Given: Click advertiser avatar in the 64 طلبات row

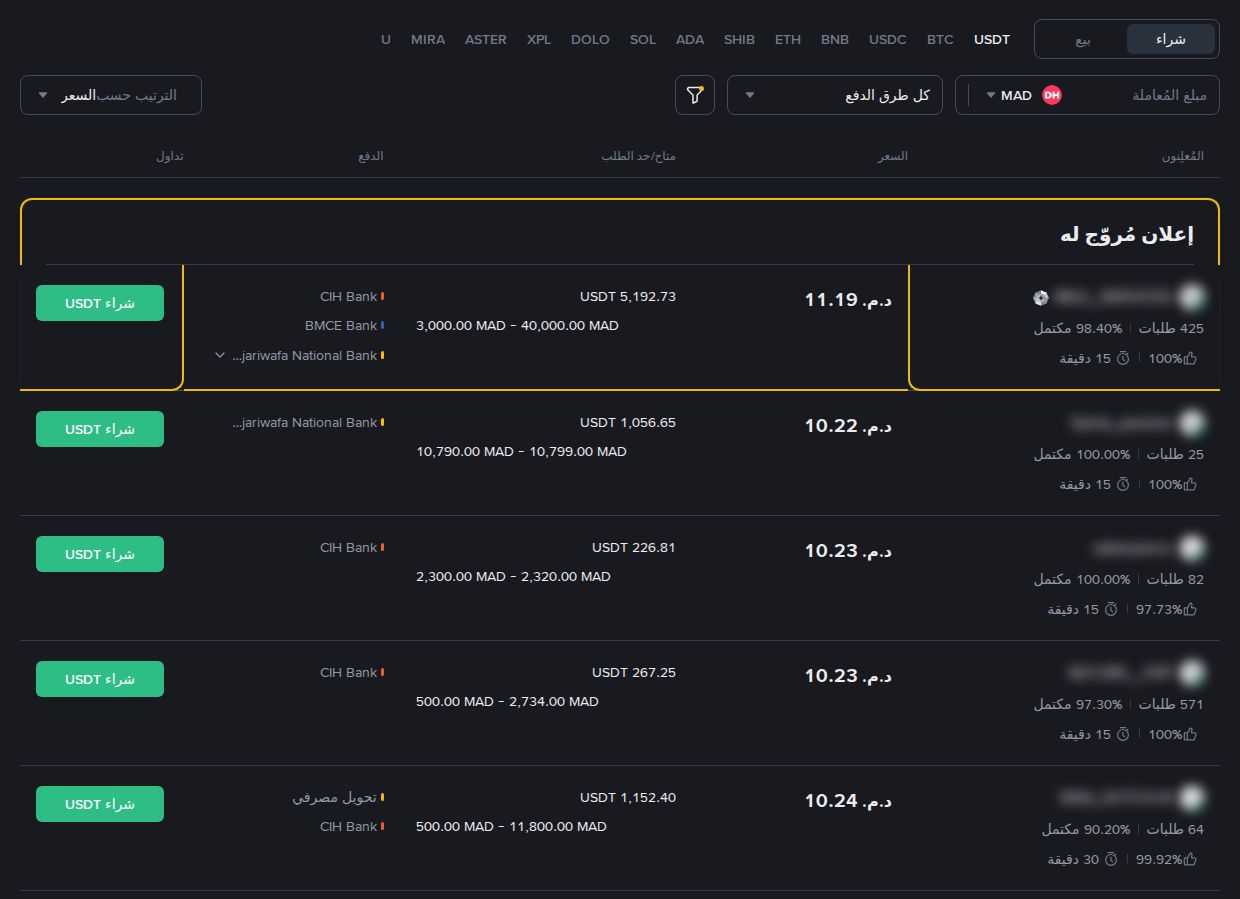Looking at the screenshot, I should tap(1190, 798).
